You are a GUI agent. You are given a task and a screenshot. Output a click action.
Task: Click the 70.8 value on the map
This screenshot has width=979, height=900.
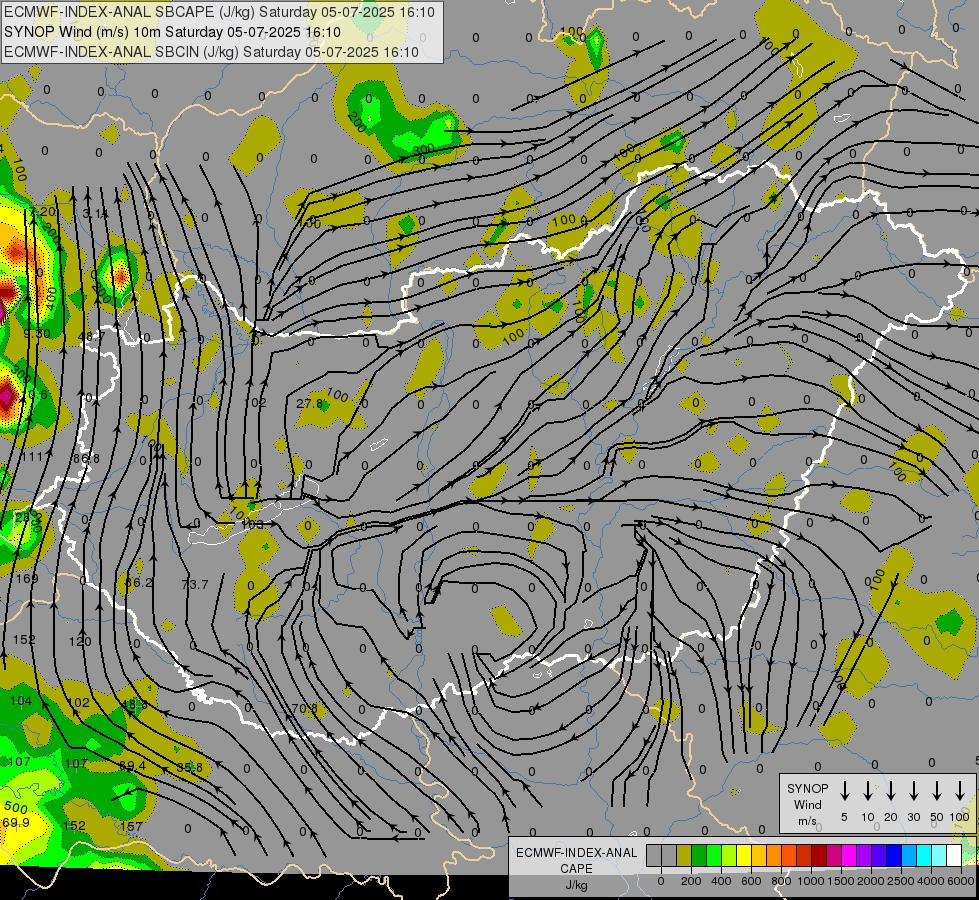[x=305, y=709]
